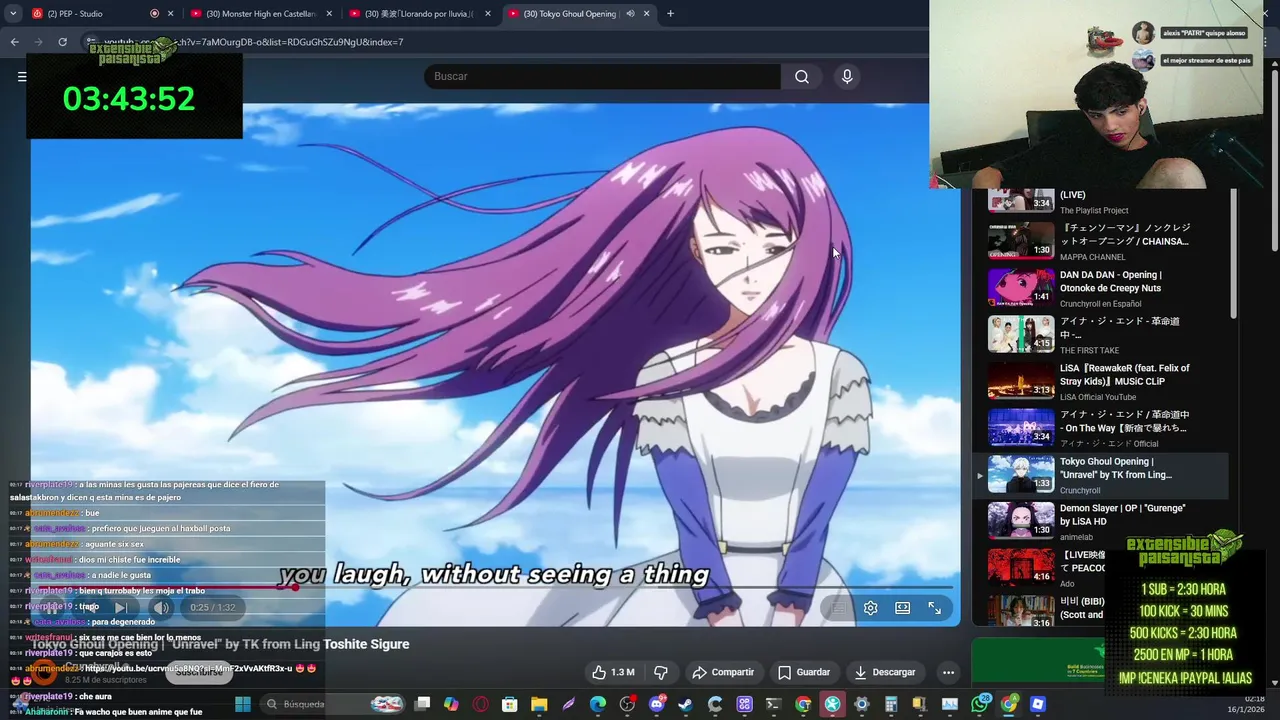Click the taskbar Búsqueda search box
Screen dimensions: 1280x720
point(334,704)
